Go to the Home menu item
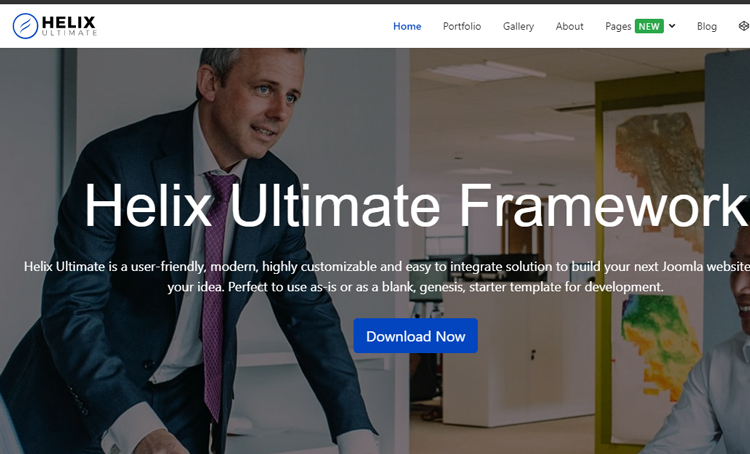 pyautogui.click(x=407, y=26)
